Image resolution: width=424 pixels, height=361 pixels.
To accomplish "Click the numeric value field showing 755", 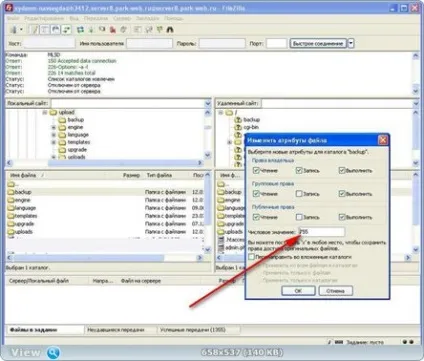I will point(321,232).
